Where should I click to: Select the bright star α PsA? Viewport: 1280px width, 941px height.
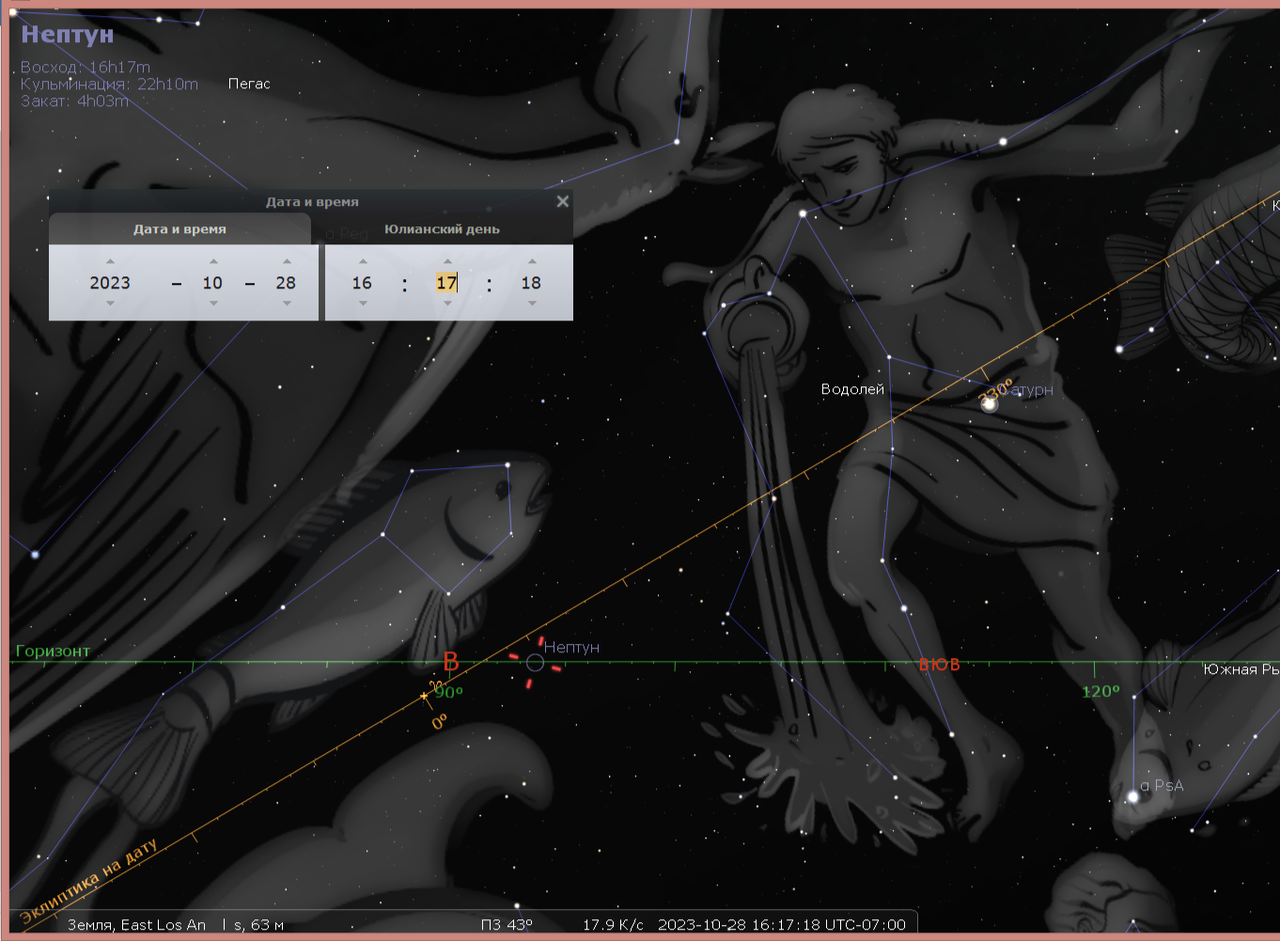click(1133, 797)
